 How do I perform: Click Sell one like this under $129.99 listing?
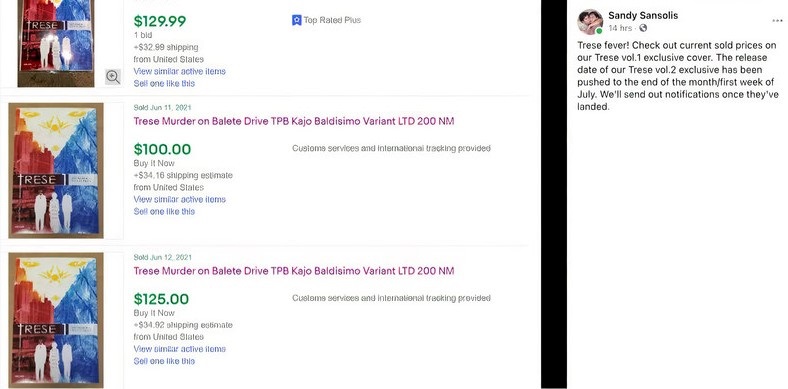click(164, 83)
